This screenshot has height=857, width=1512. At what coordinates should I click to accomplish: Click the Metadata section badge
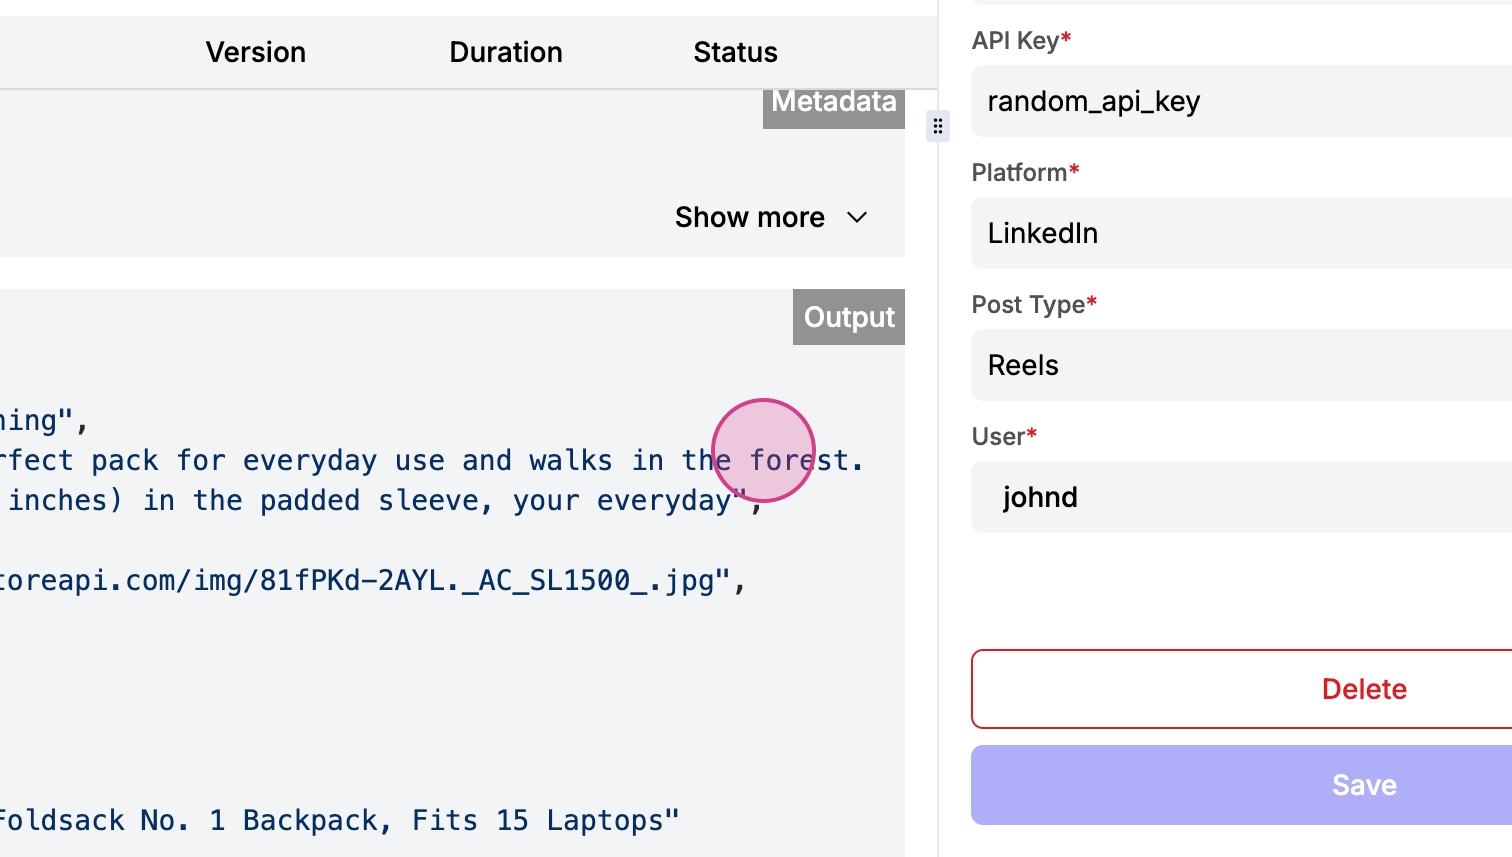[x=833, y=104]
